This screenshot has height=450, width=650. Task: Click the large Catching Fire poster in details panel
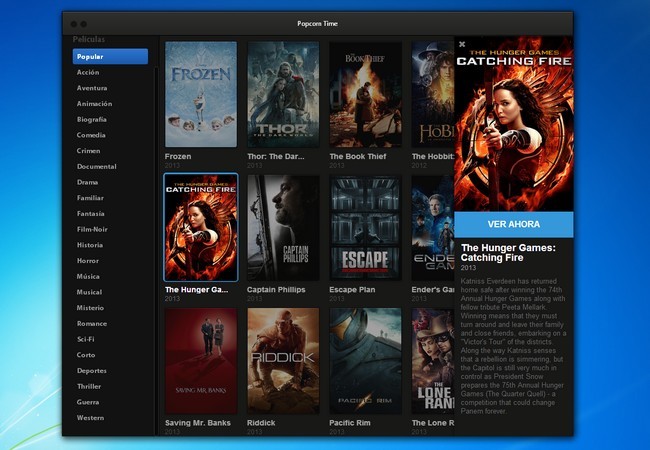tap(514, 124)
